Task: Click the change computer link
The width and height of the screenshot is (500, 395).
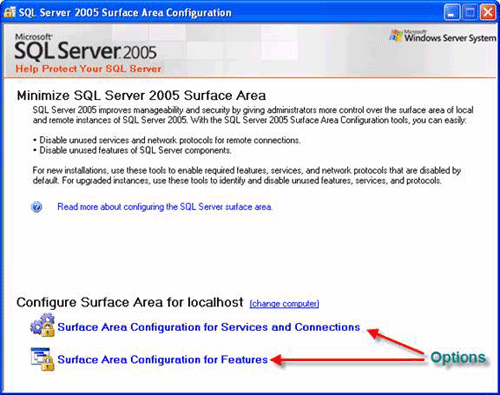Action: pyautogui.click(x=284, y=304)
